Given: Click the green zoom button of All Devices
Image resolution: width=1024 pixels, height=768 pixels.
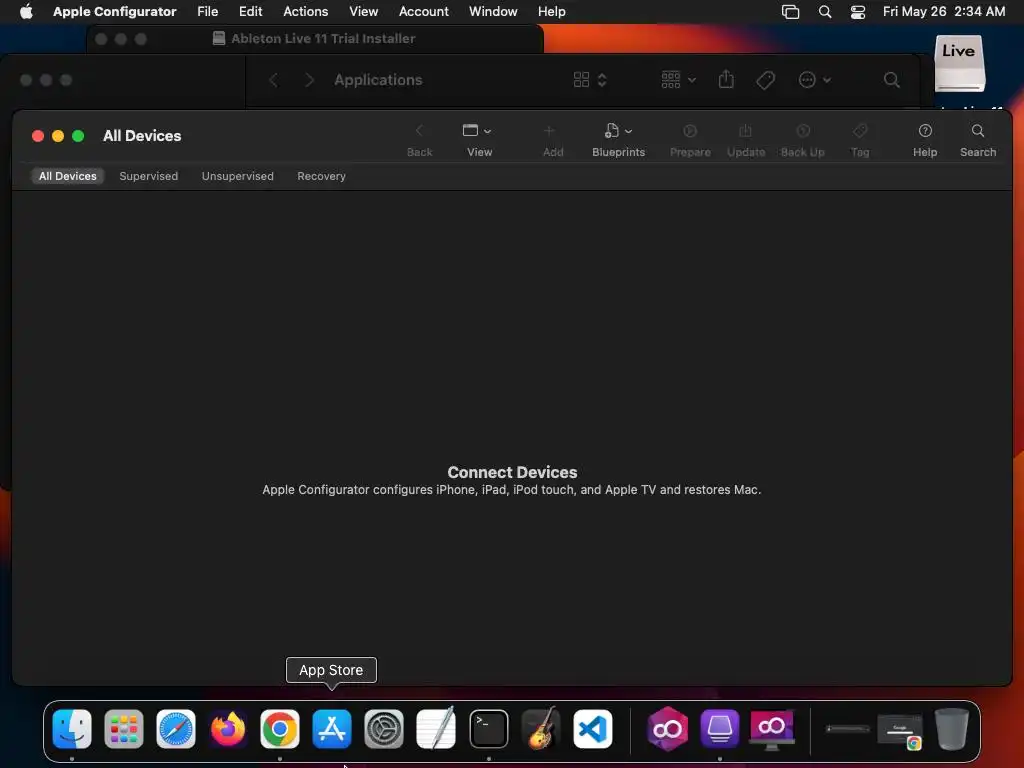Looking at the screenshot, I should (78, 136).
